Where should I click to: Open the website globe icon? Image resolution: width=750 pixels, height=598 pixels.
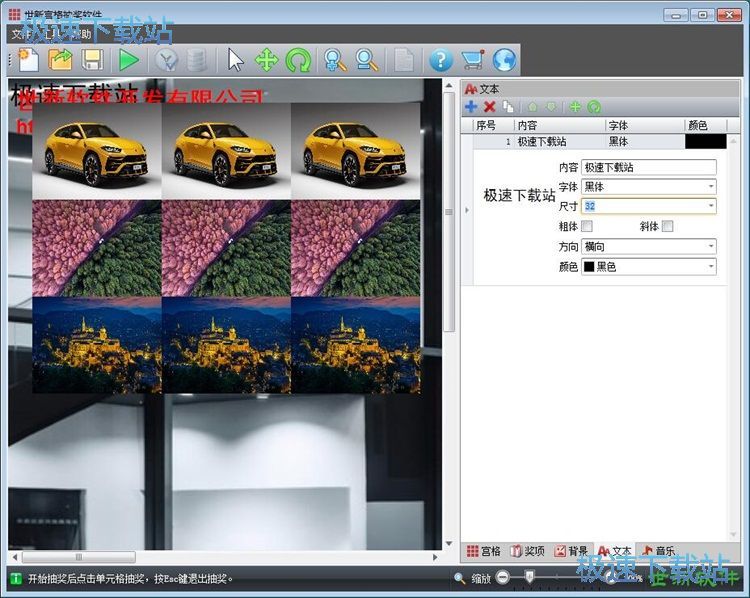click(505, 61)
